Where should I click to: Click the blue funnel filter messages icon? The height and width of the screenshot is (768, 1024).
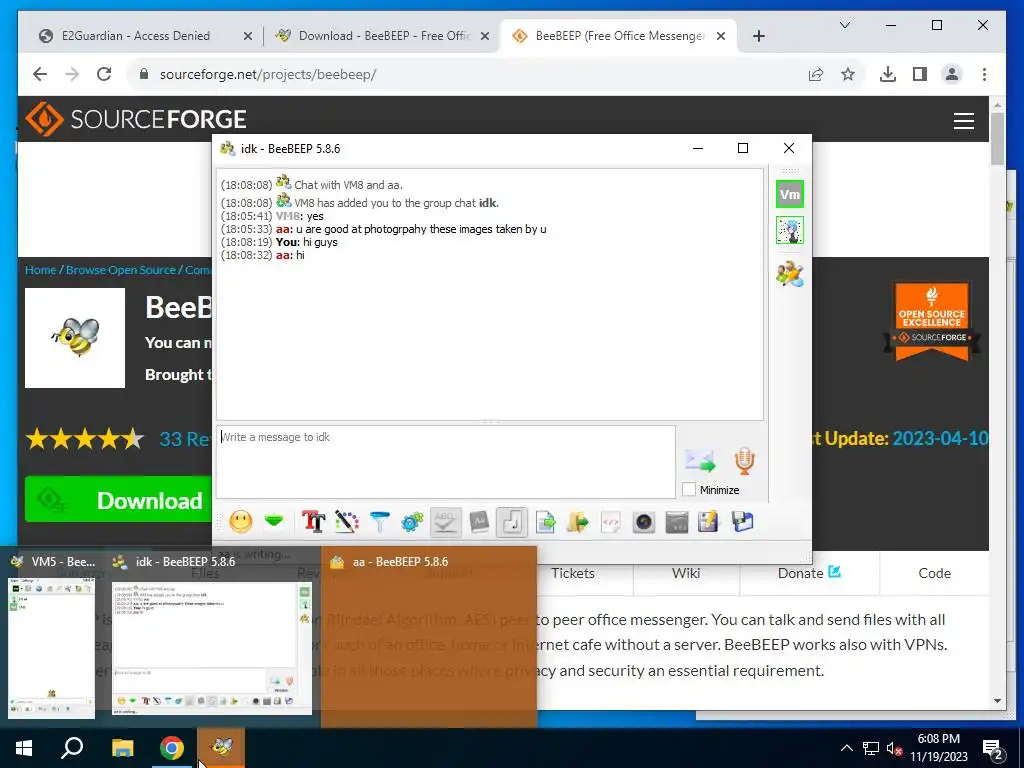(379, 522)
